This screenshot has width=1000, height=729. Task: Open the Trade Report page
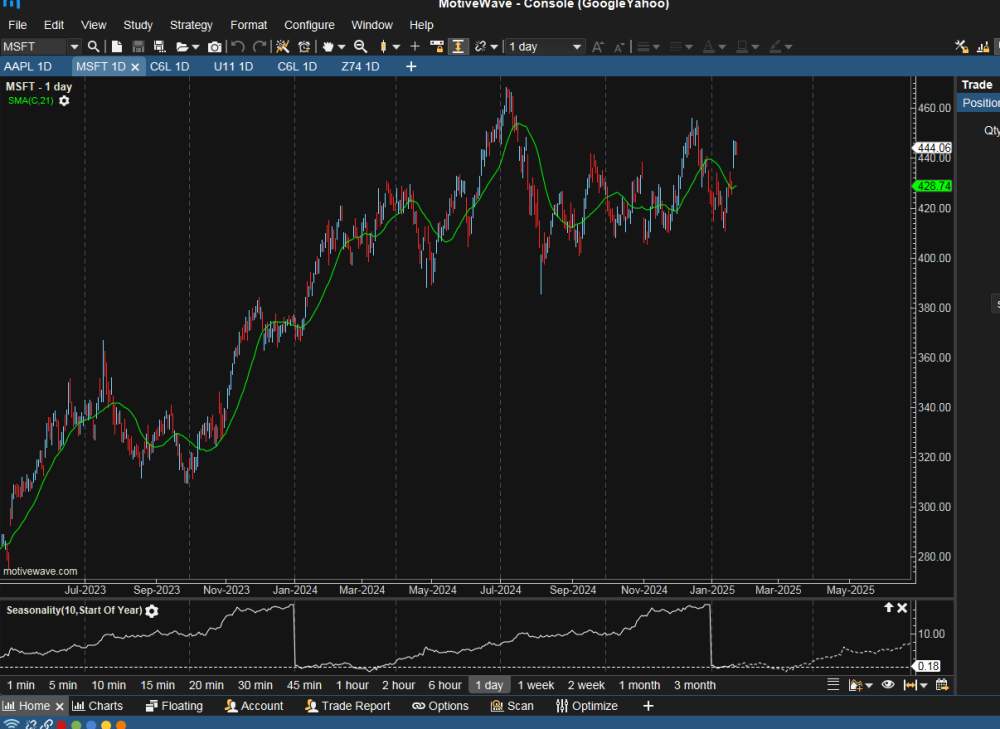click(x=347, y=706)
